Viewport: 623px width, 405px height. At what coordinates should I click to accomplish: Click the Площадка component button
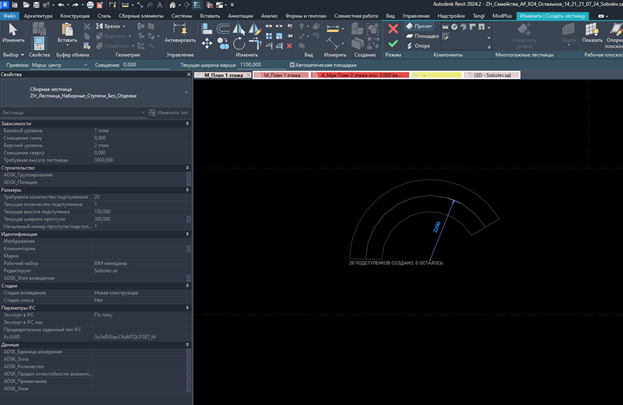click(x=422, y=36)
